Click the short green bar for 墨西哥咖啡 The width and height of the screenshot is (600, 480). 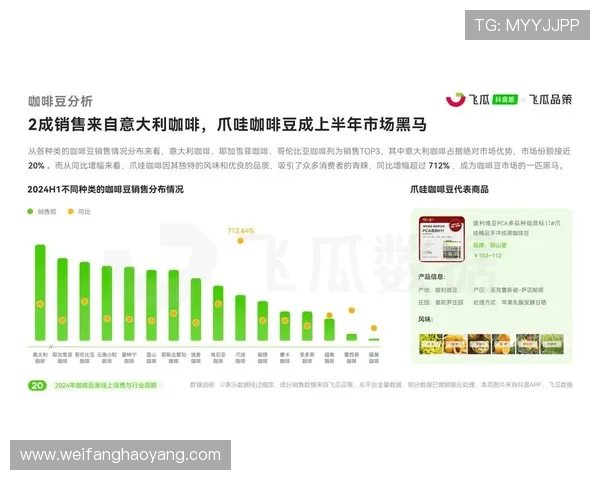tap(352, 337)
